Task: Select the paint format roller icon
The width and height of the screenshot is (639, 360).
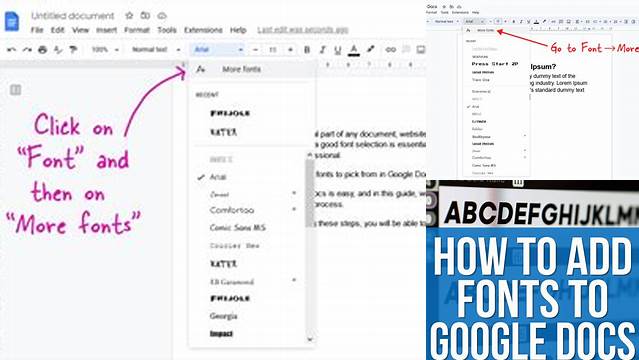Action: click(73, 50)
